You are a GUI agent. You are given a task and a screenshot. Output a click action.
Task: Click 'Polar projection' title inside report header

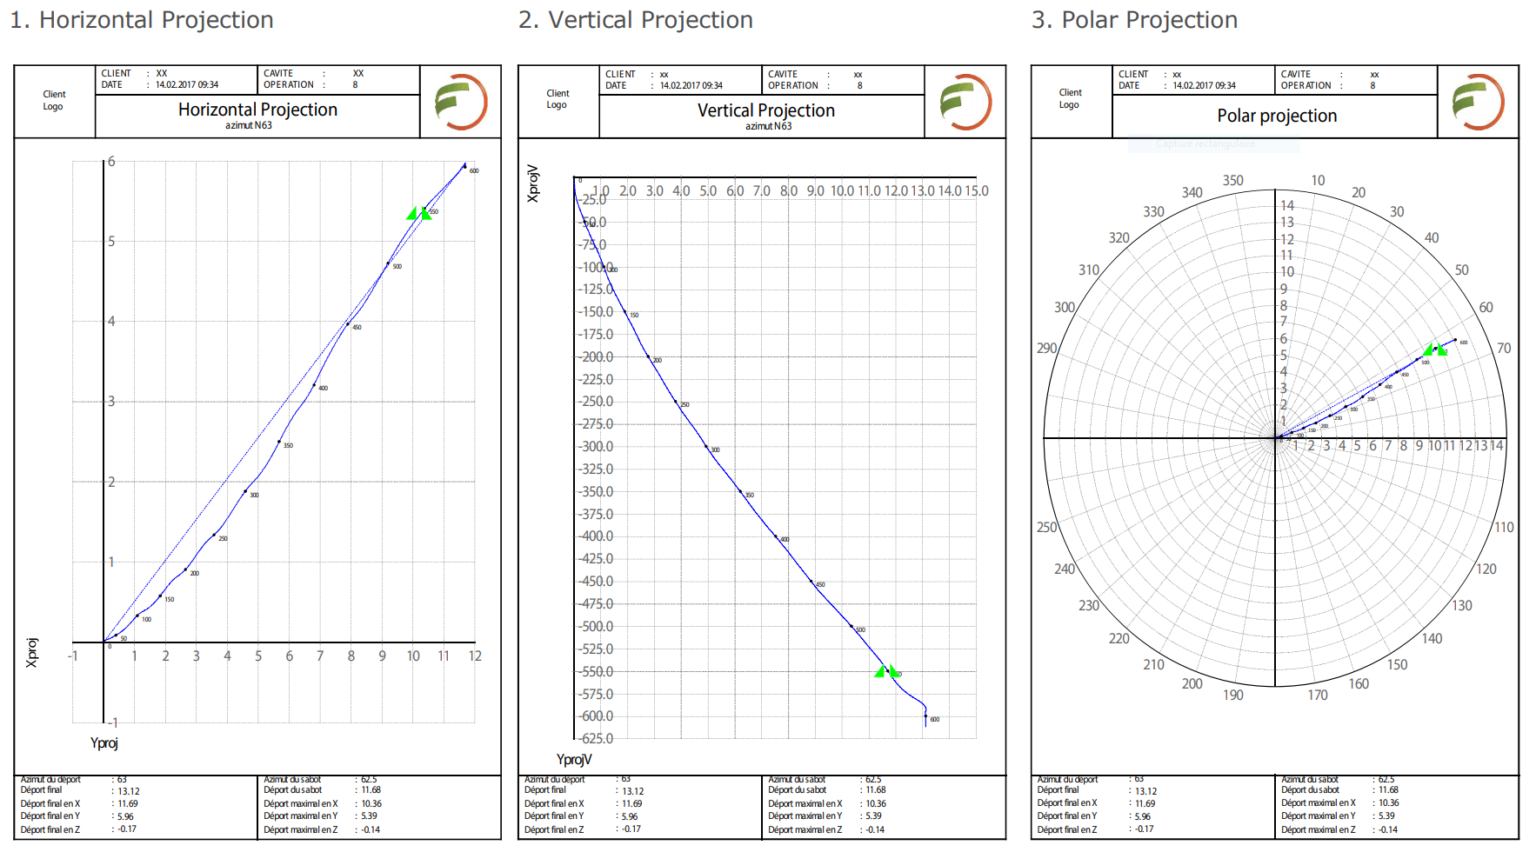click(x=1276, y=116)
